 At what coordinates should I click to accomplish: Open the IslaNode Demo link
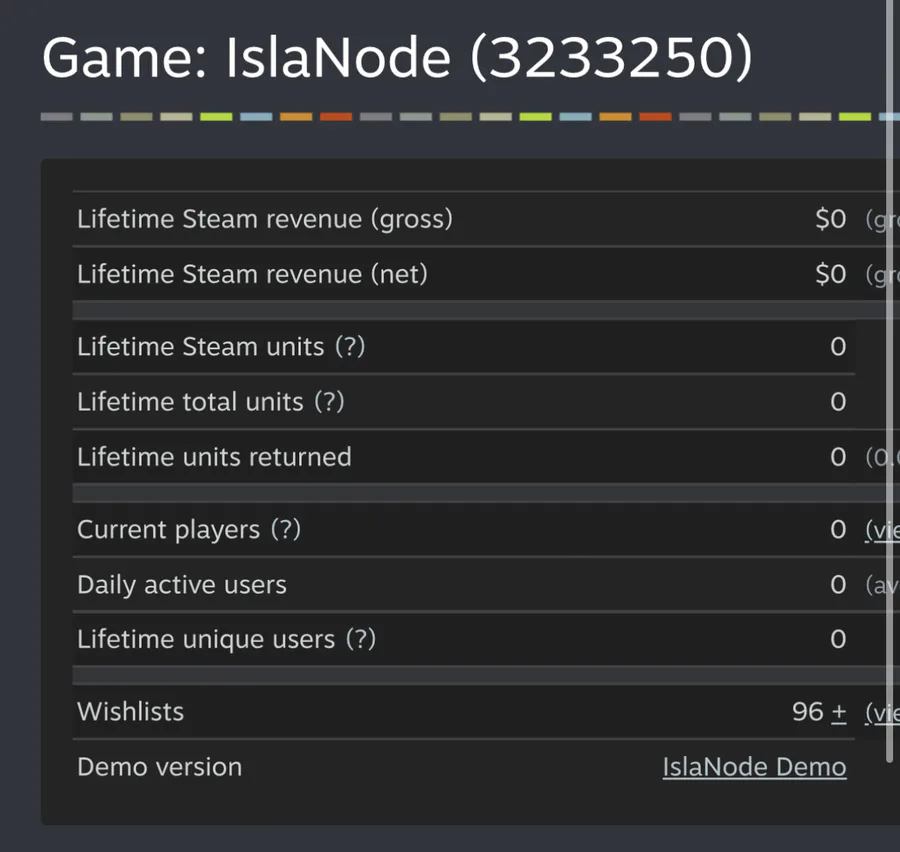(x=754, y=767)
